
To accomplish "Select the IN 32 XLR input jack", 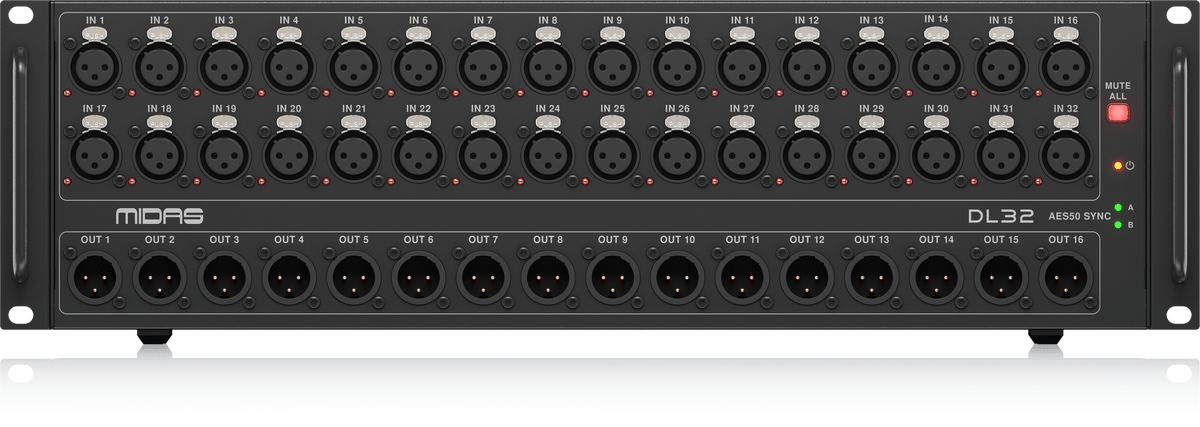I will [x=1065, y=154].
